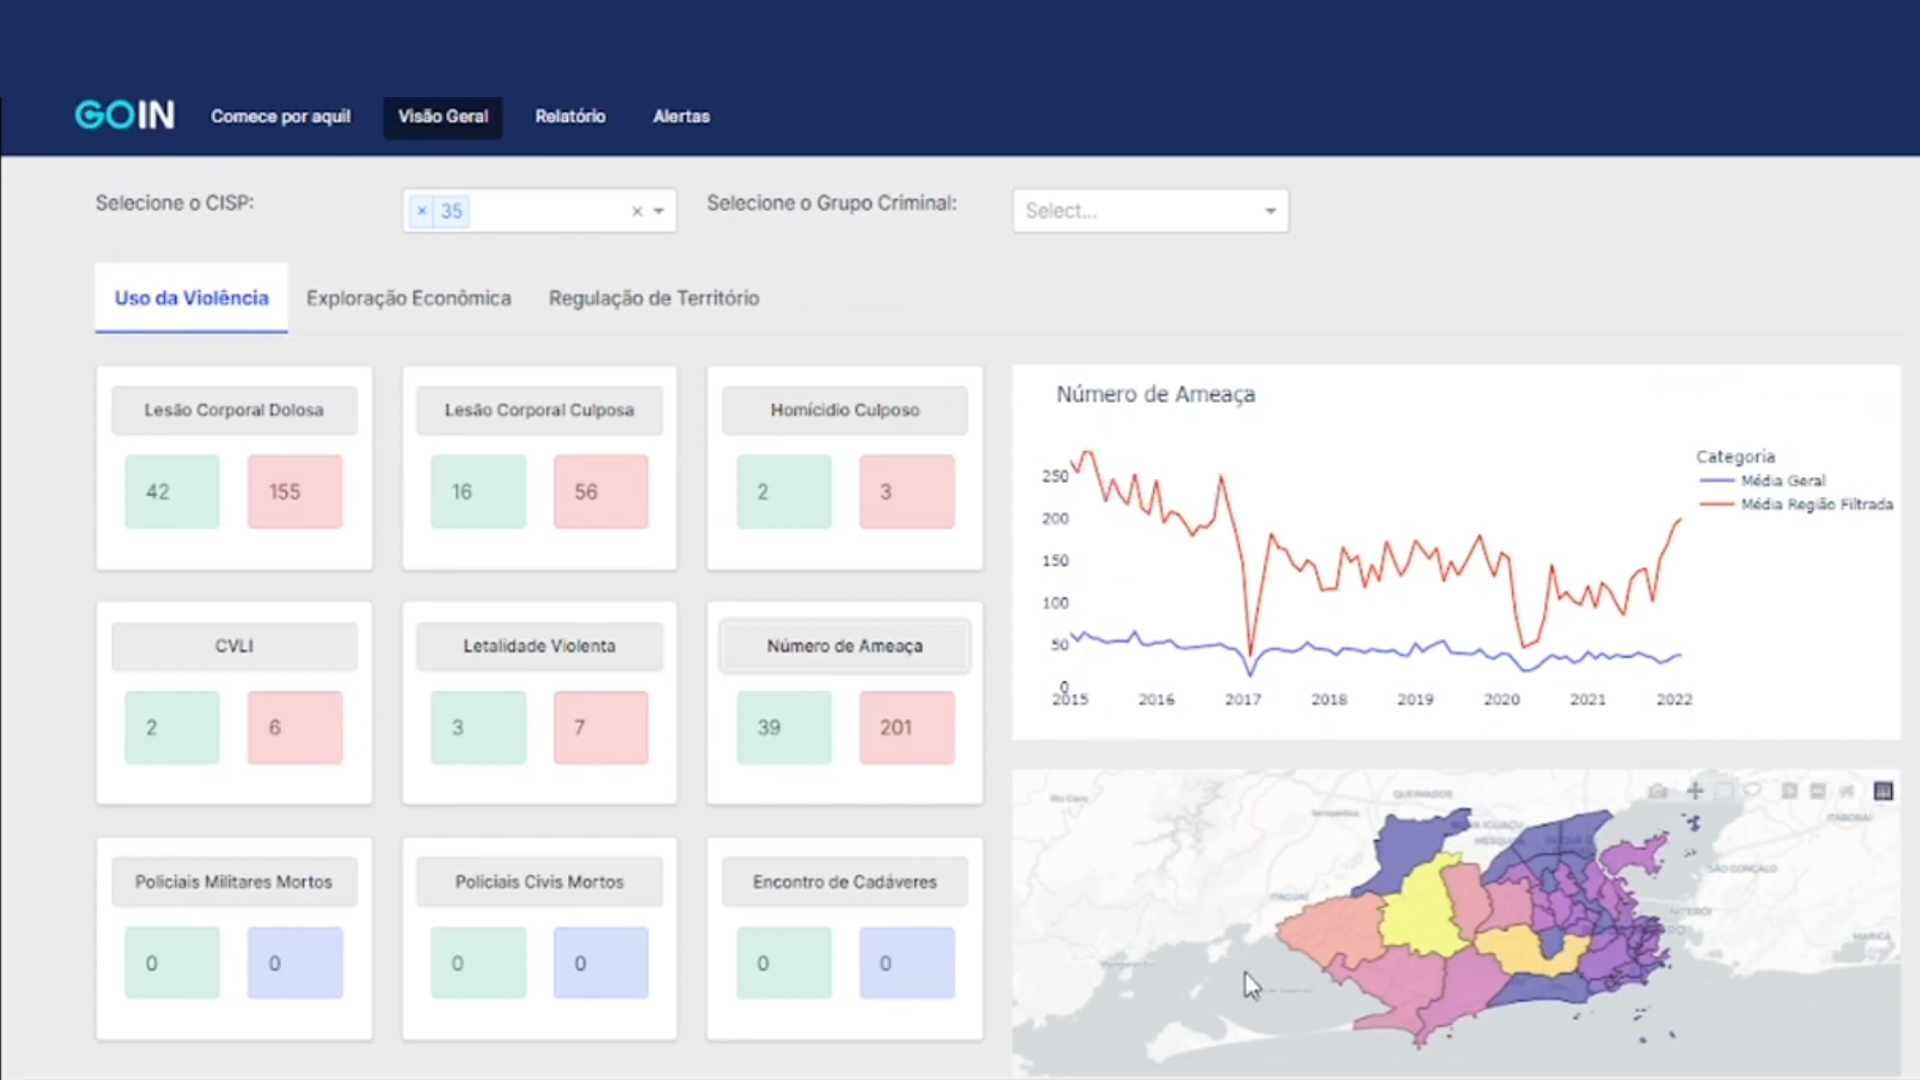Switch to the Exploração Econômica tab
This screenshot has width=1920, height=1080.
[408, 298]
